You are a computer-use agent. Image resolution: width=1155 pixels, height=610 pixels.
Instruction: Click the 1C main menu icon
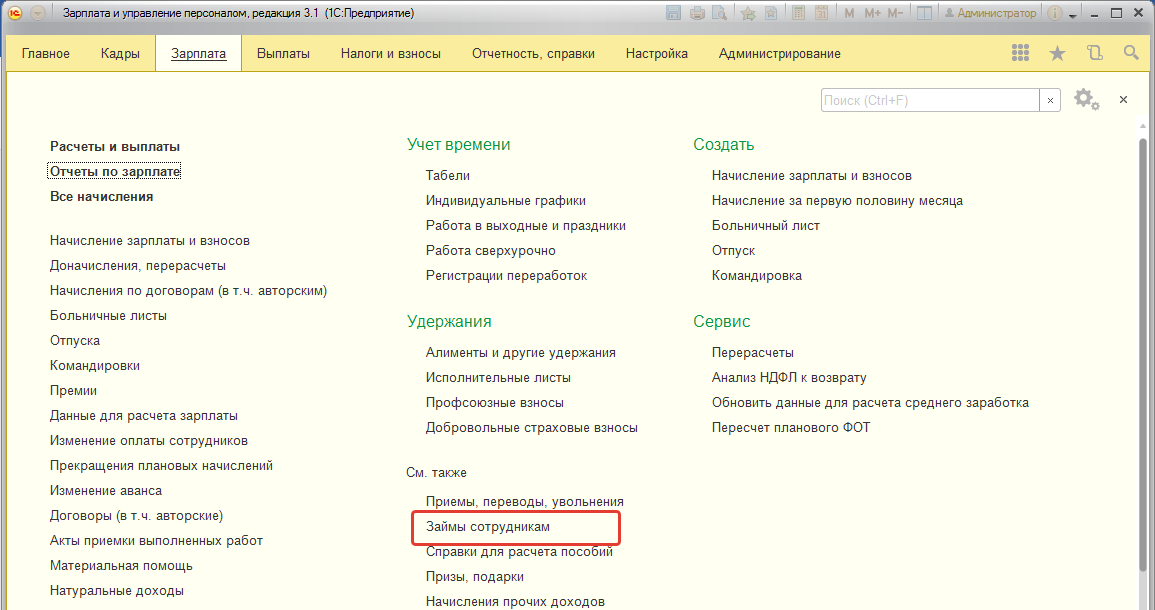15,13
